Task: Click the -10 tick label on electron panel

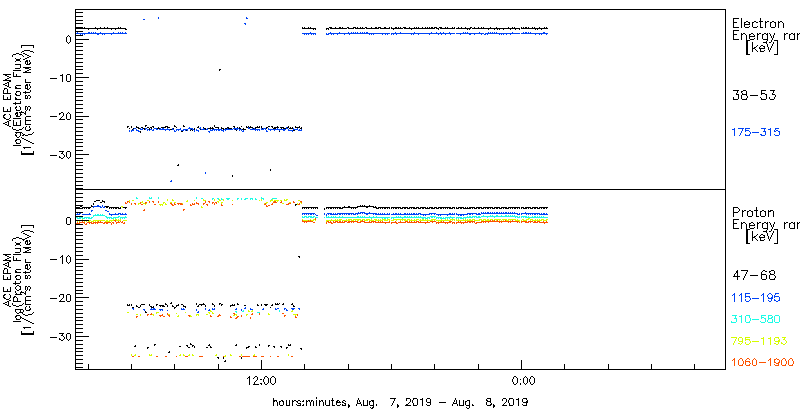Action: coord(60,78)
